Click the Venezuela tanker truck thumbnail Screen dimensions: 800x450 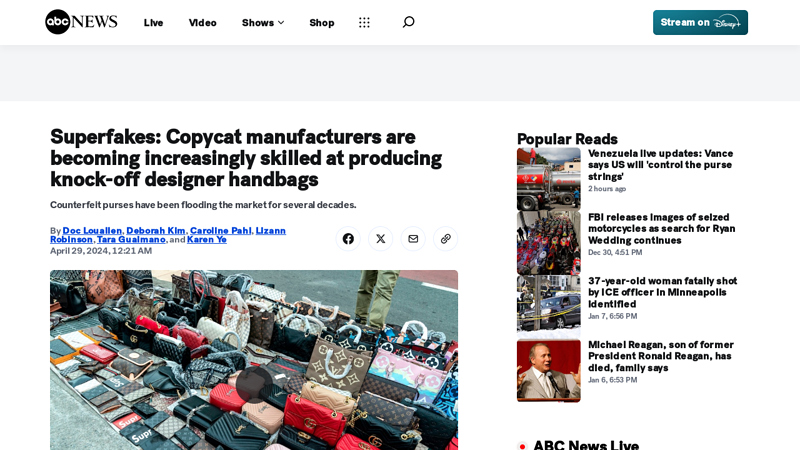(x=548, y=179)
